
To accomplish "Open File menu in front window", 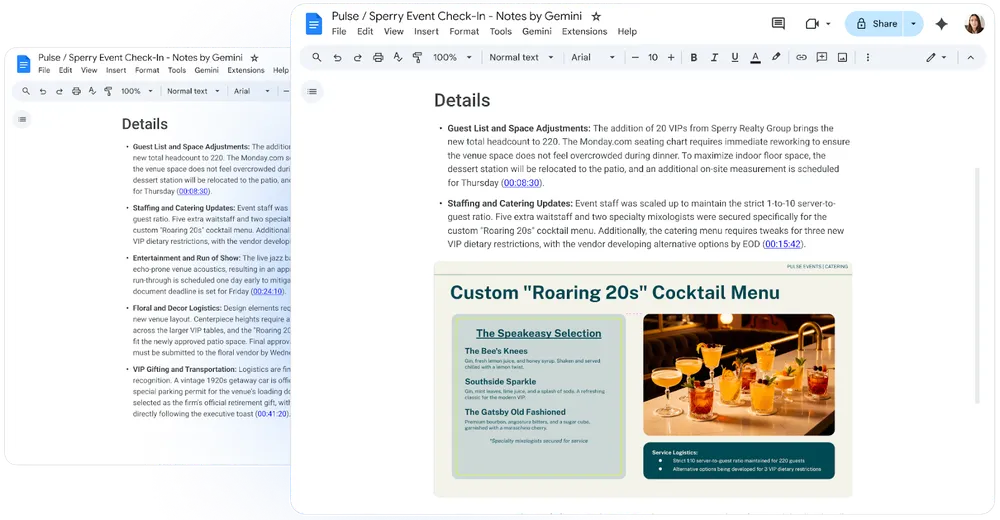I will 339,31.
